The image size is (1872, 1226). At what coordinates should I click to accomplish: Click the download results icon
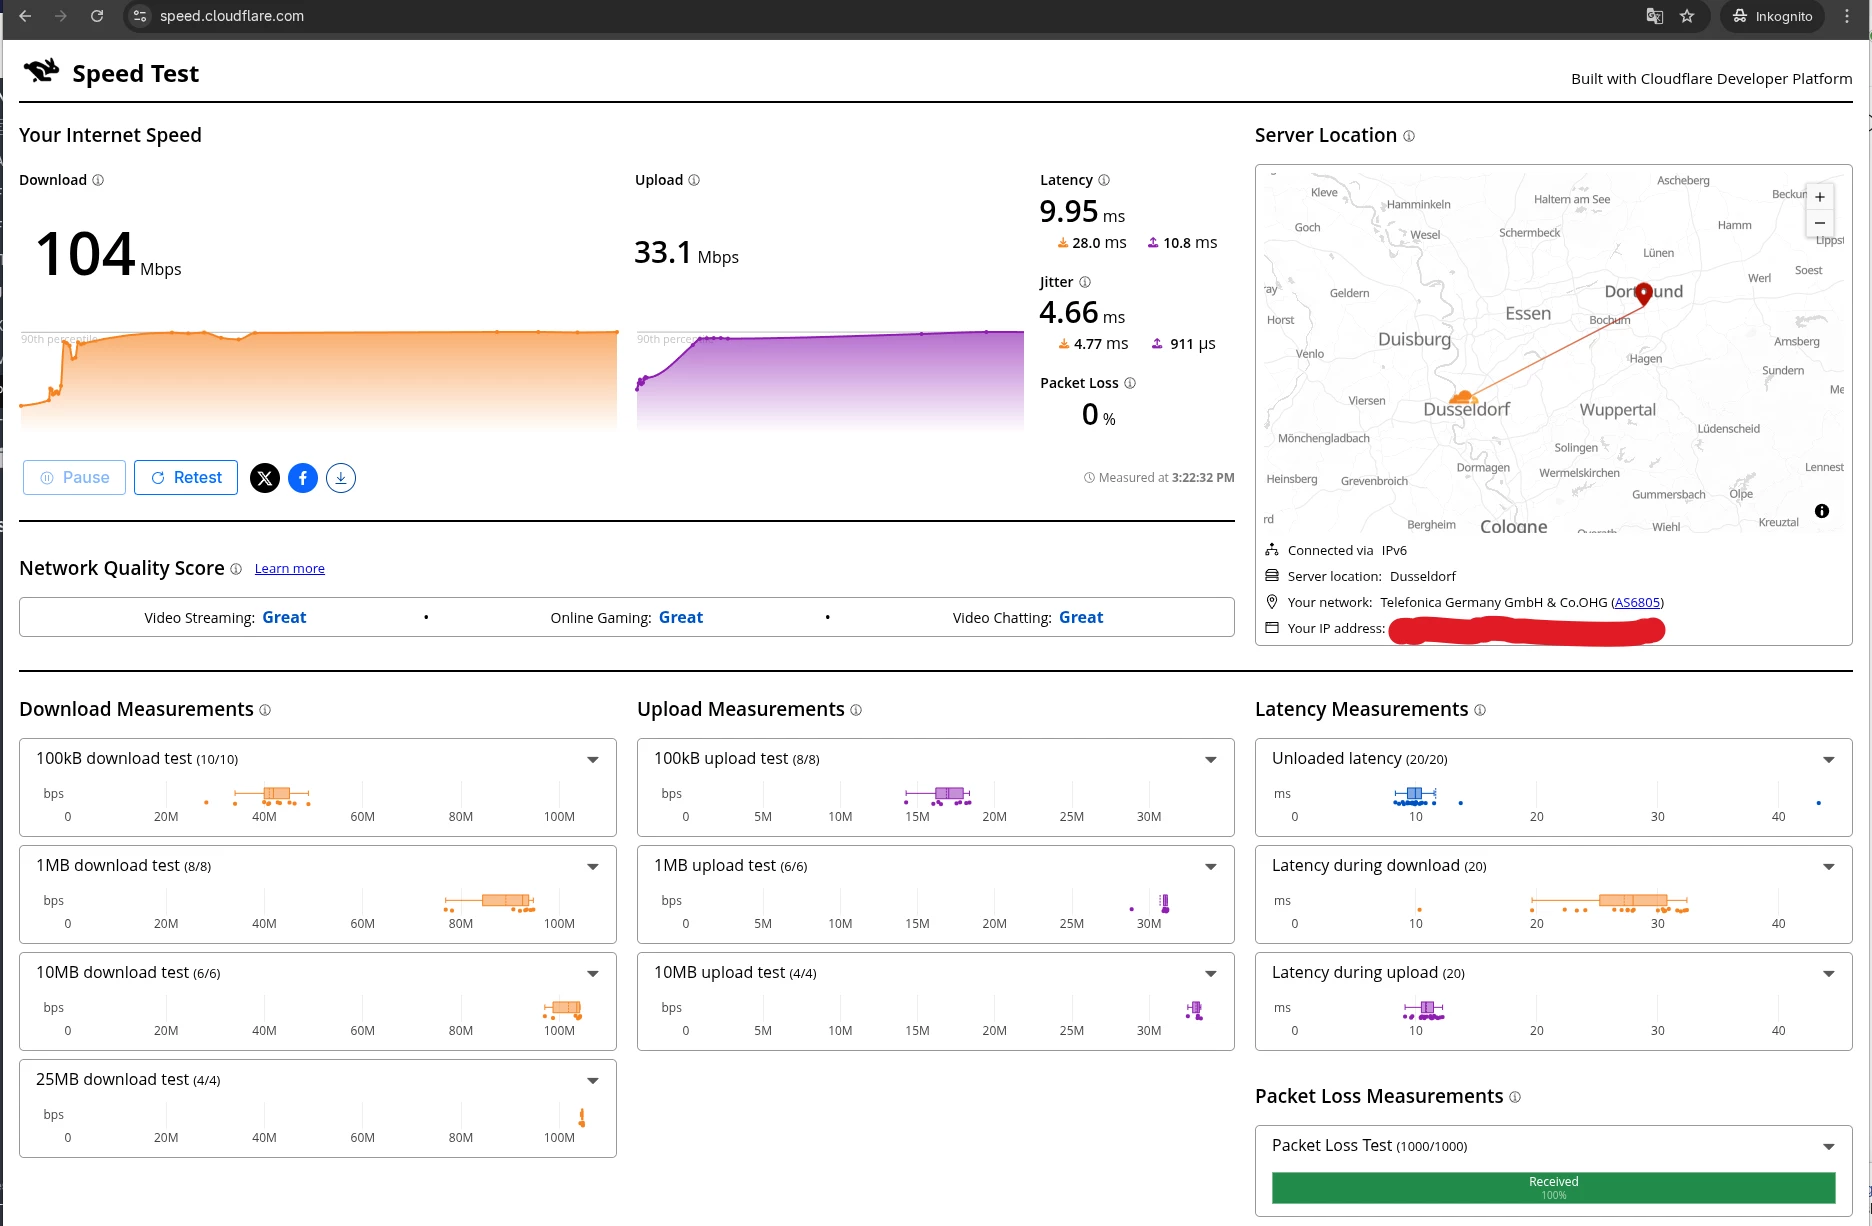click(341, 478)
